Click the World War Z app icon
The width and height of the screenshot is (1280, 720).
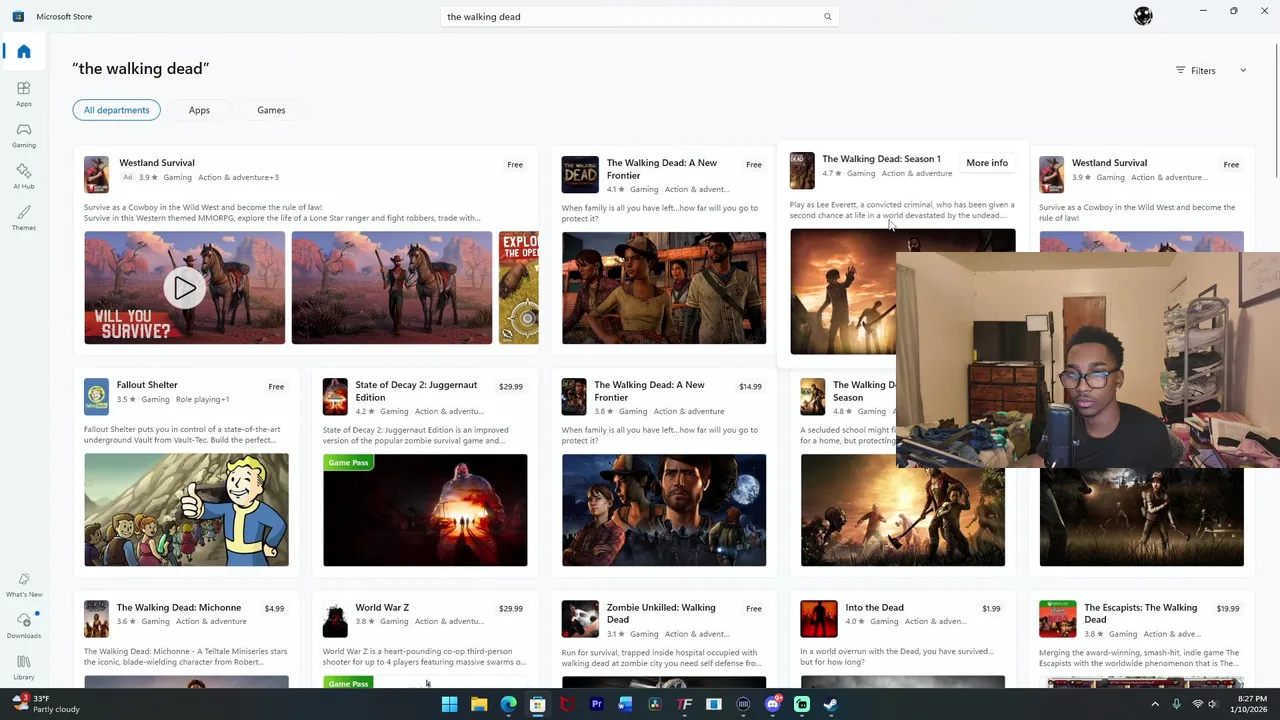coord(335,619)
